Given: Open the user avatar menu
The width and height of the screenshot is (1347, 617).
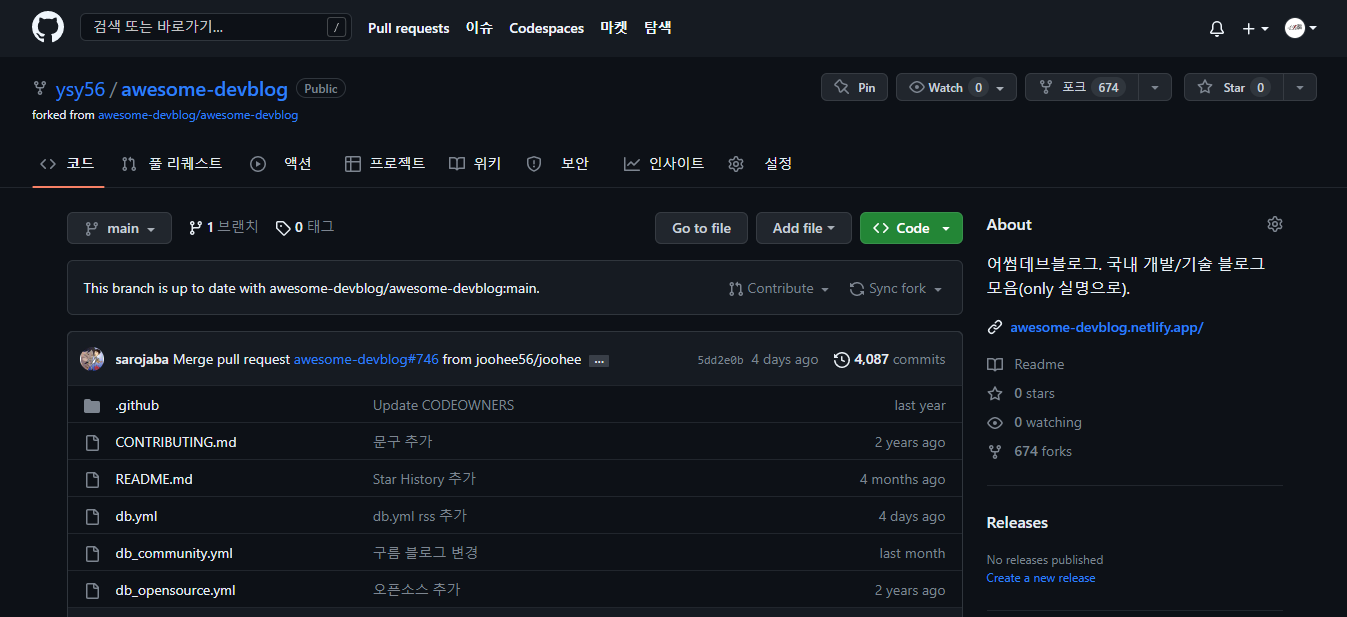Looking at the screenshot, I should point(1300,28).
